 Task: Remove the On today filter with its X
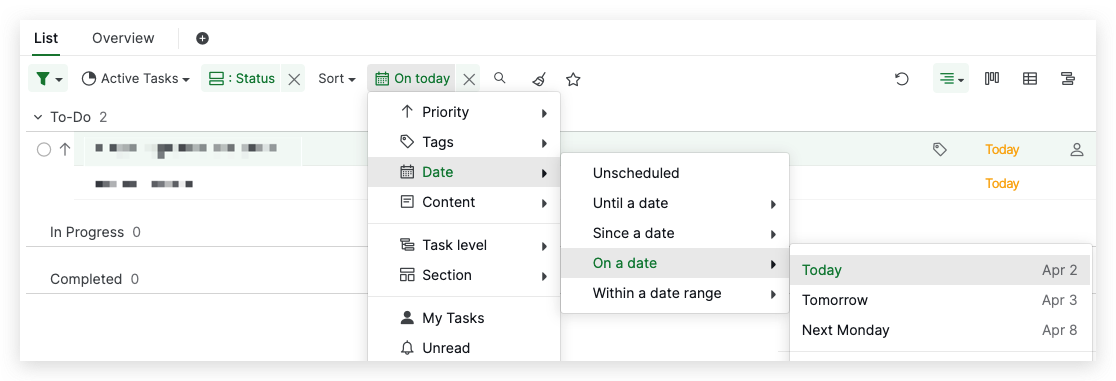[469, 79]
